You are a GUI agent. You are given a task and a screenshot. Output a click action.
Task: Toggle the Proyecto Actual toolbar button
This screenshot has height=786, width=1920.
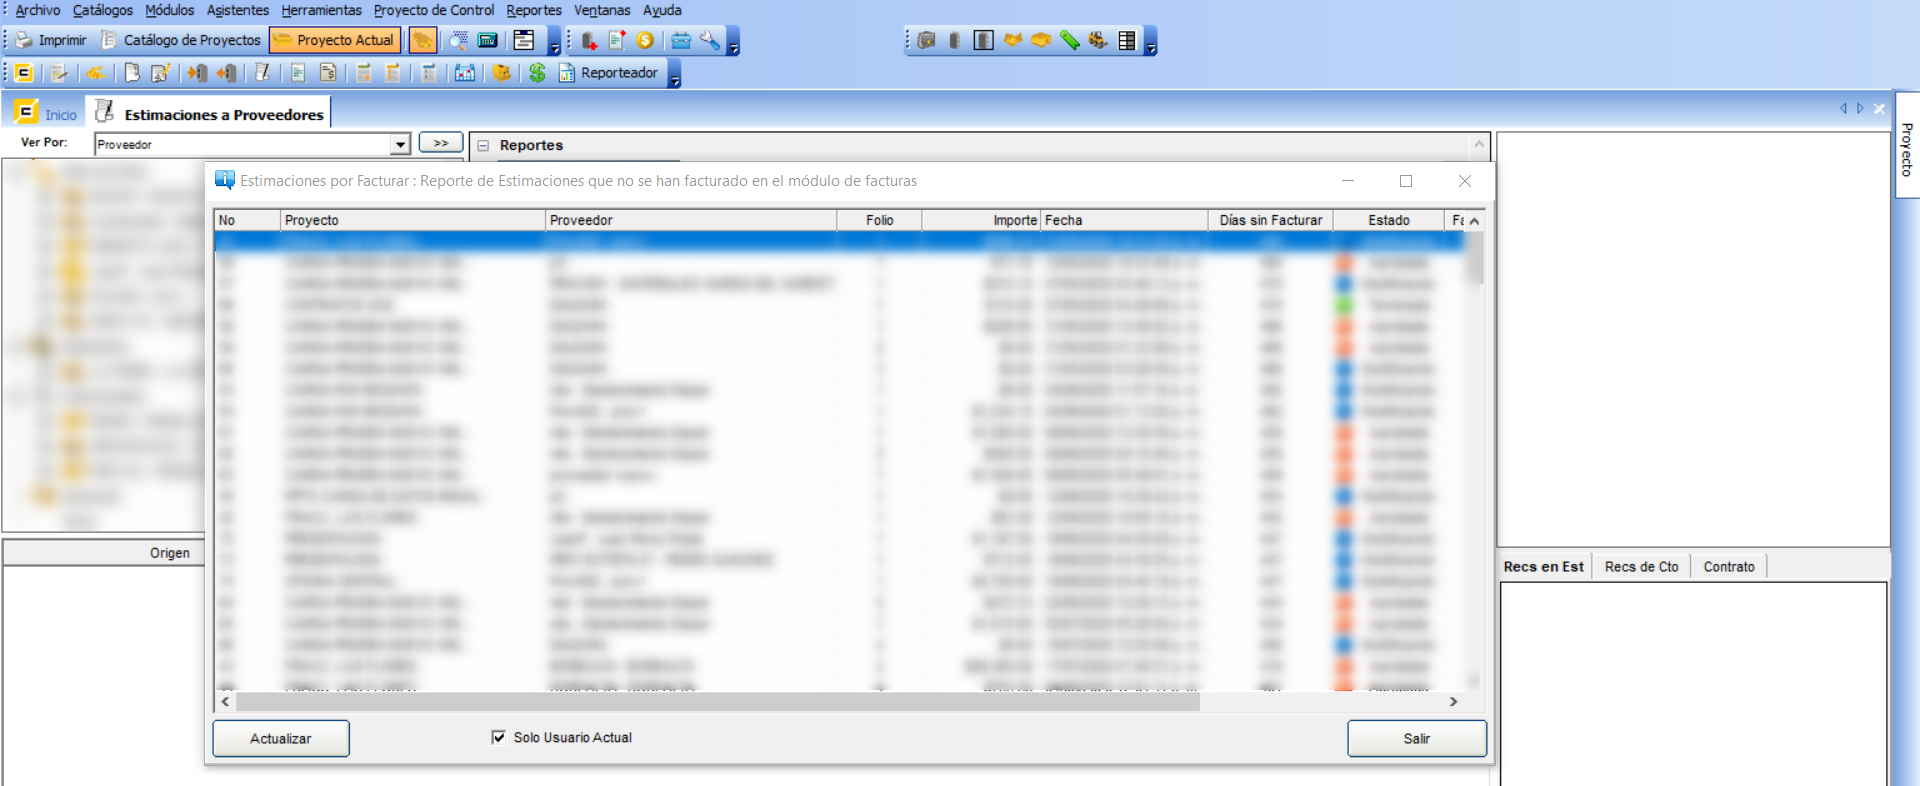pyautogui.click(x=334, y=41)
